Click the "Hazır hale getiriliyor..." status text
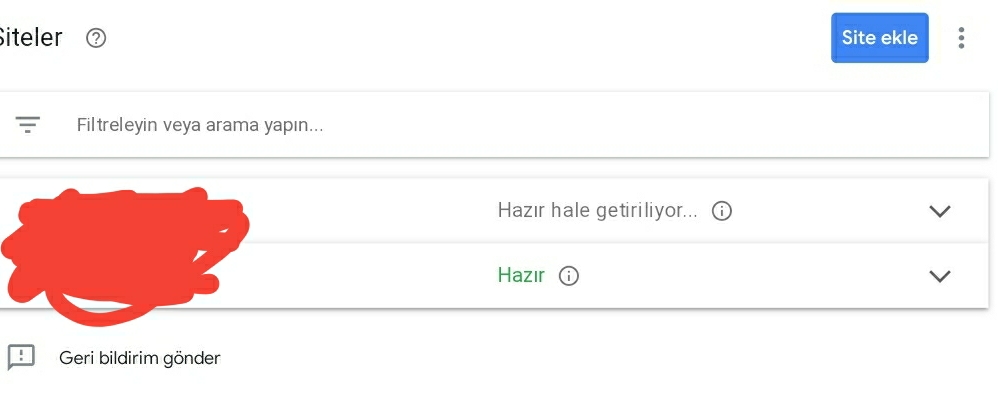The image size is (998, 393). click(597, 210)
